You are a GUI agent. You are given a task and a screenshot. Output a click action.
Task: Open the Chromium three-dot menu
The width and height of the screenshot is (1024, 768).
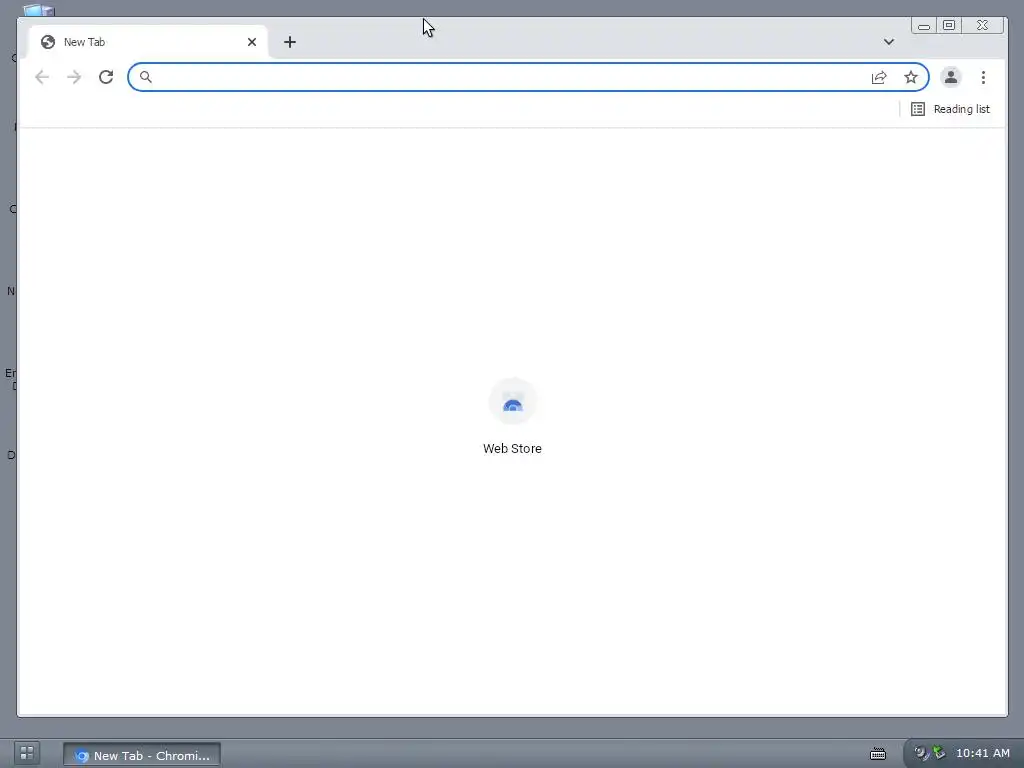click(x=983, y=77)
